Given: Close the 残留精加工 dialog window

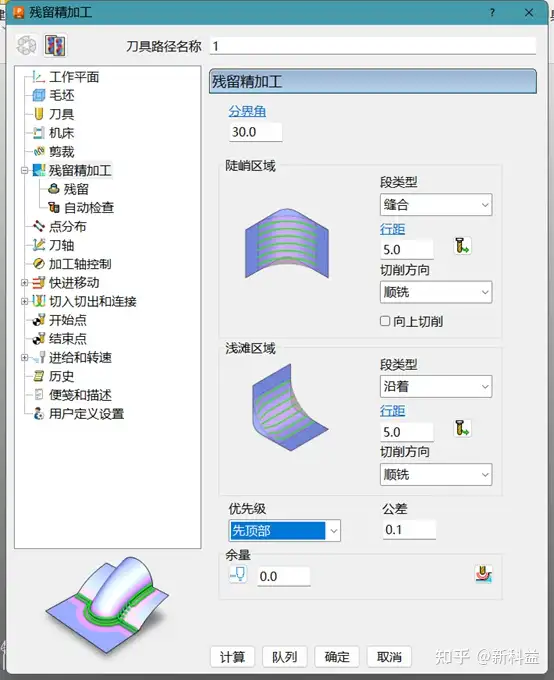Looking at the screenshot, I should coord(529,13).
